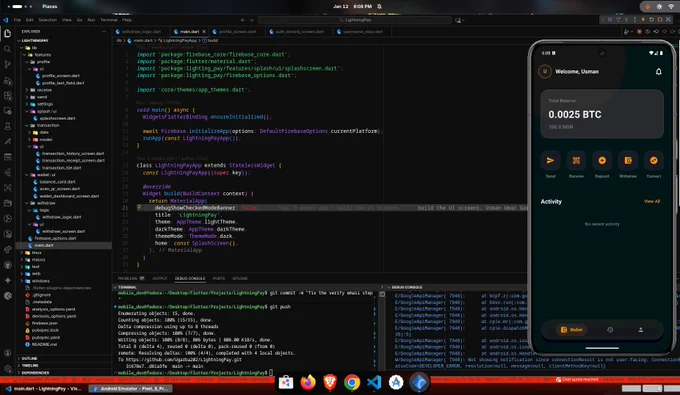
Task: Open the Search view in activity bar
Action: (7, 49)
